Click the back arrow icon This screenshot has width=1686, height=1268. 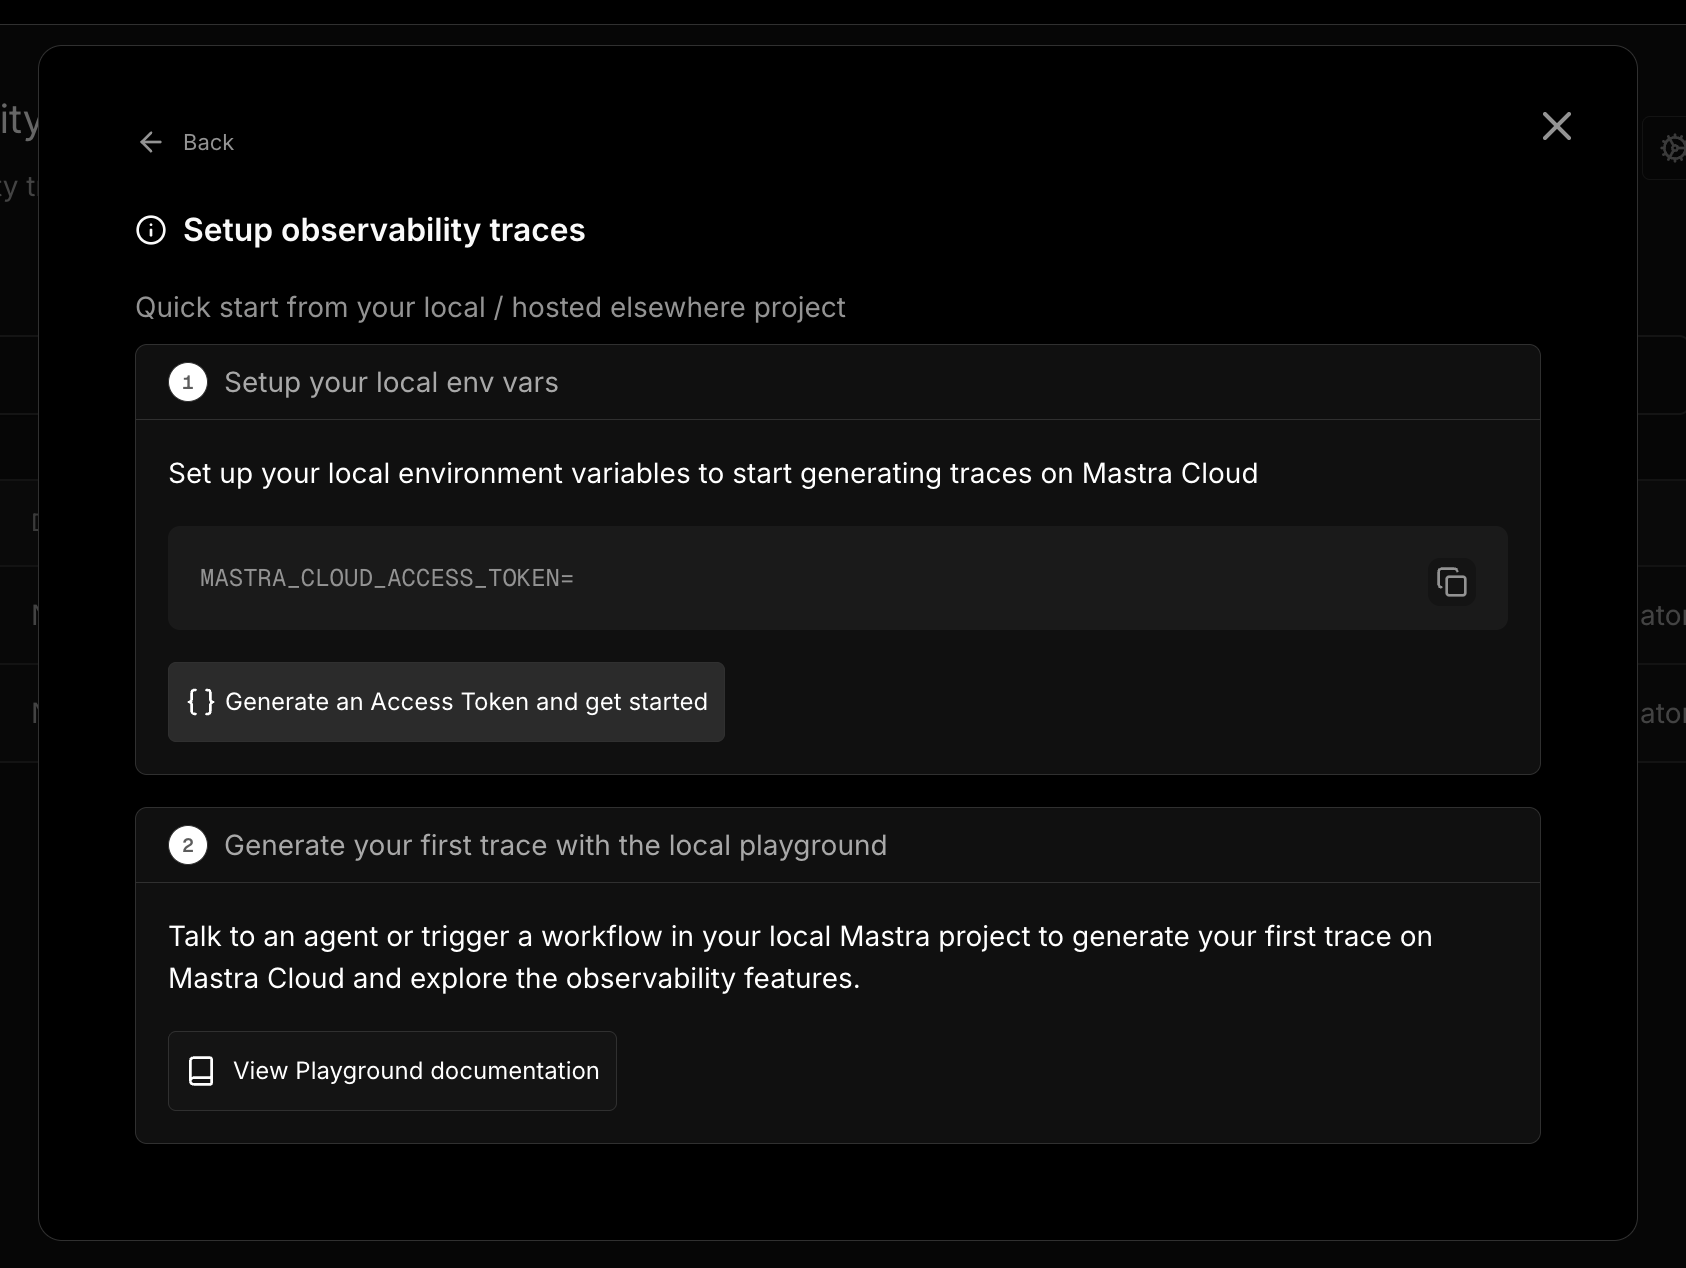pos(151,142)
